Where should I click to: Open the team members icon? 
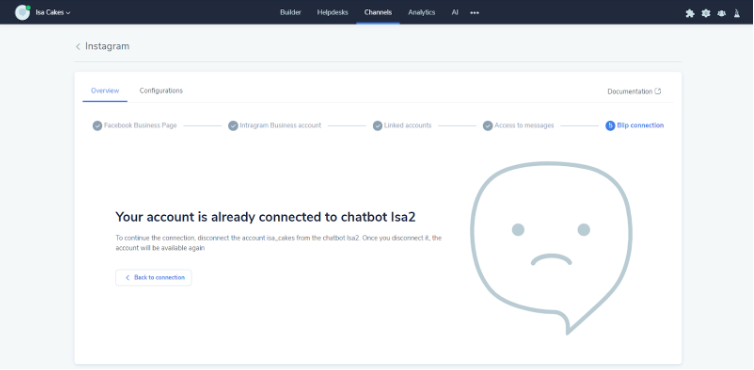(721, 13)
